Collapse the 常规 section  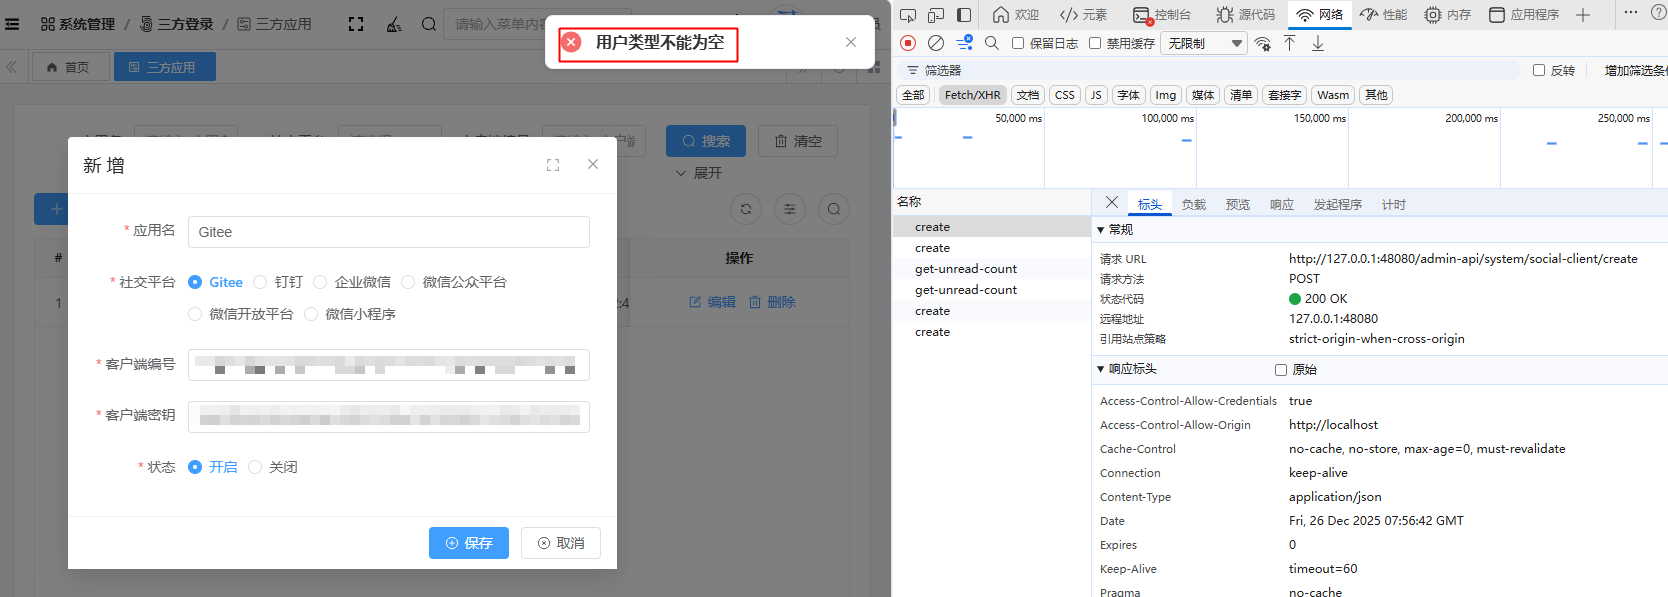pyautogui.click(x=1101, y=230)
